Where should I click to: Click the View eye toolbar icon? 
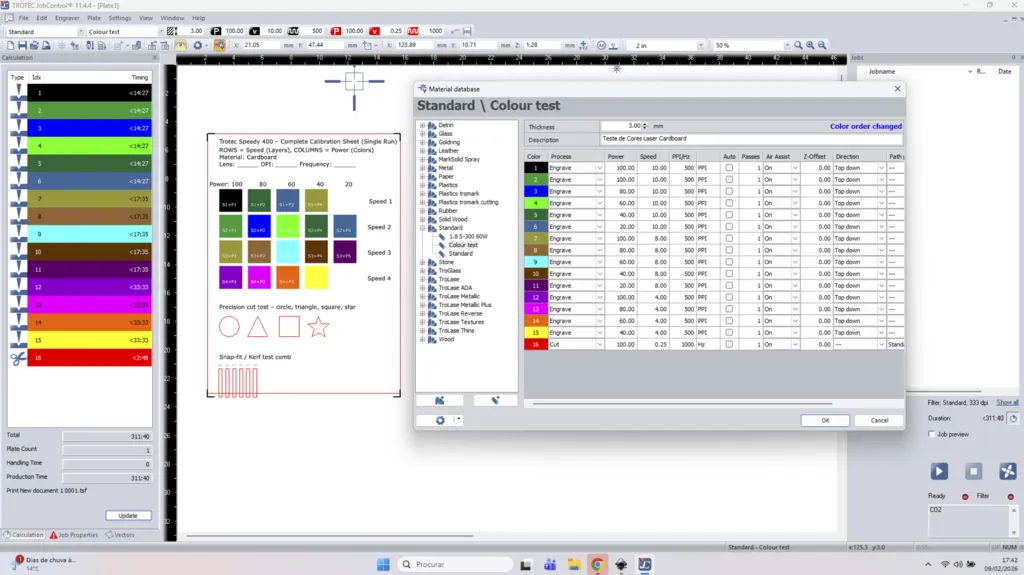pyautogui.click(x=181, y=45)
